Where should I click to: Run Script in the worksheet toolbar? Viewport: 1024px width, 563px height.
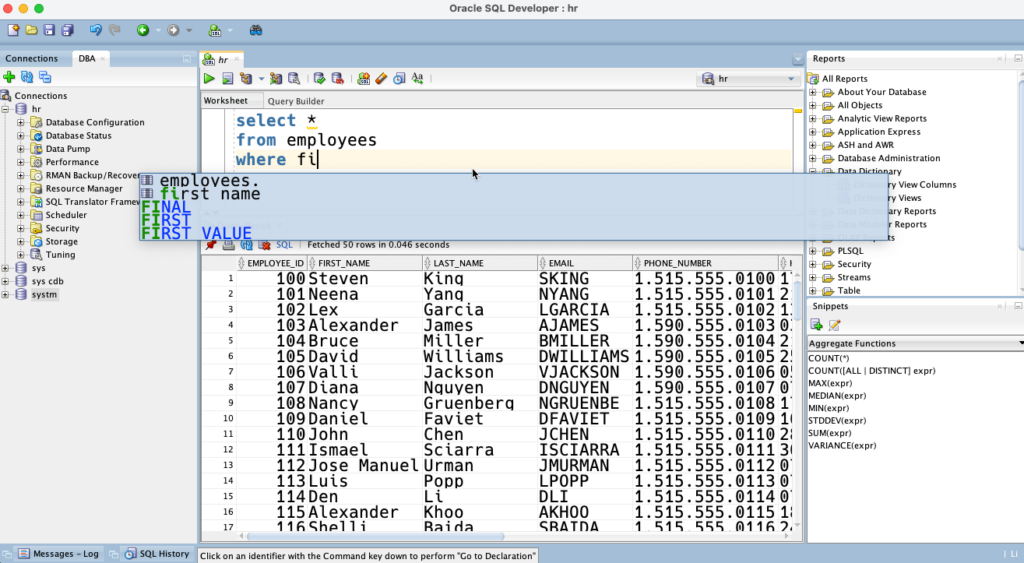coord(227,78)
